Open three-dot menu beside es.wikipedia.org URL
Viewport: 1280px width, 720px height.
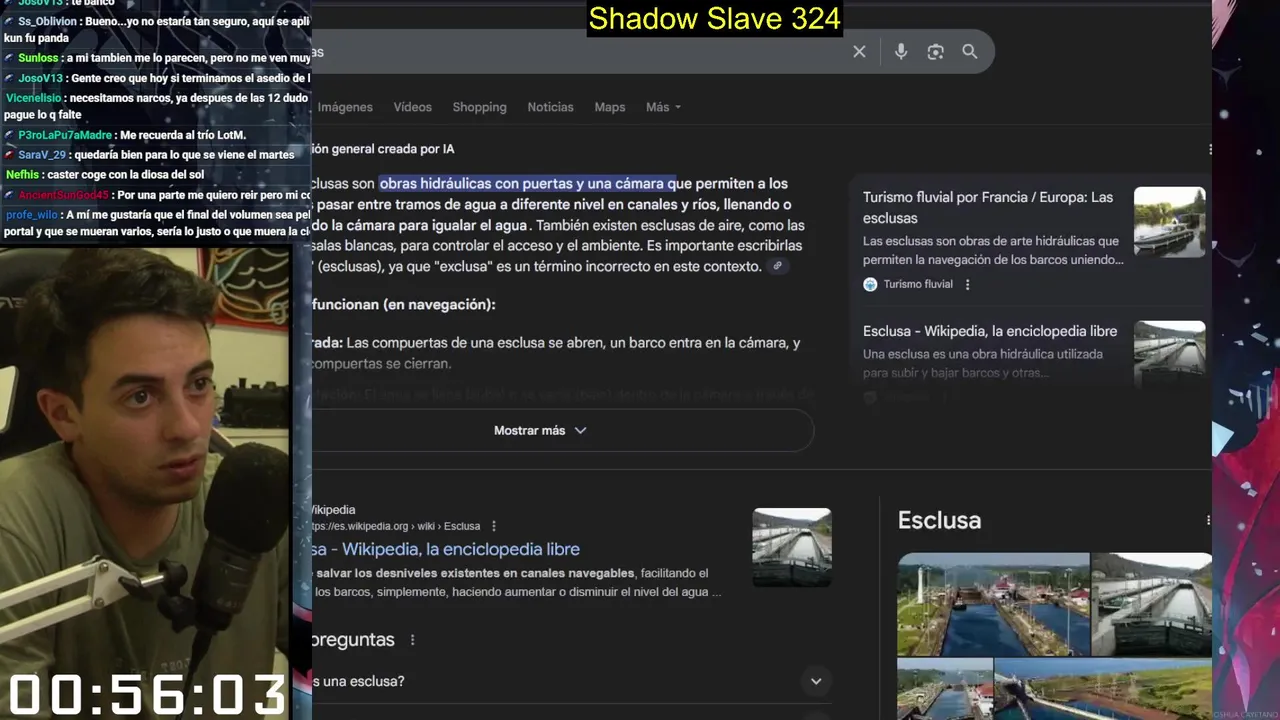click(x=493, y=526)
